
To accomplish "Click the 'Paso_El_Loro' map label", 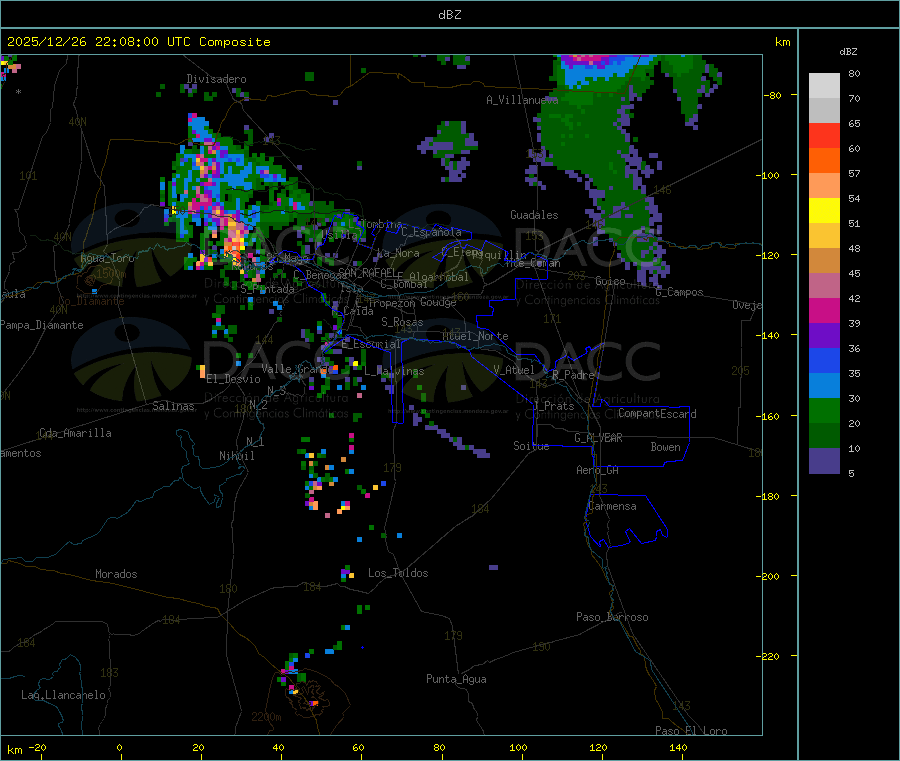I will coord(692,731).
